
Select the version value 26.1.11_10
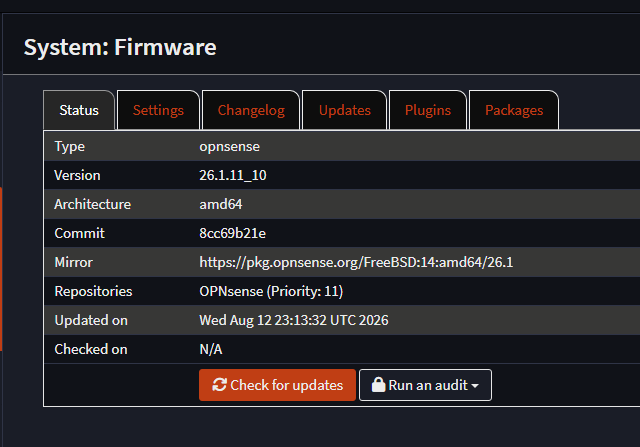(233, 175)
